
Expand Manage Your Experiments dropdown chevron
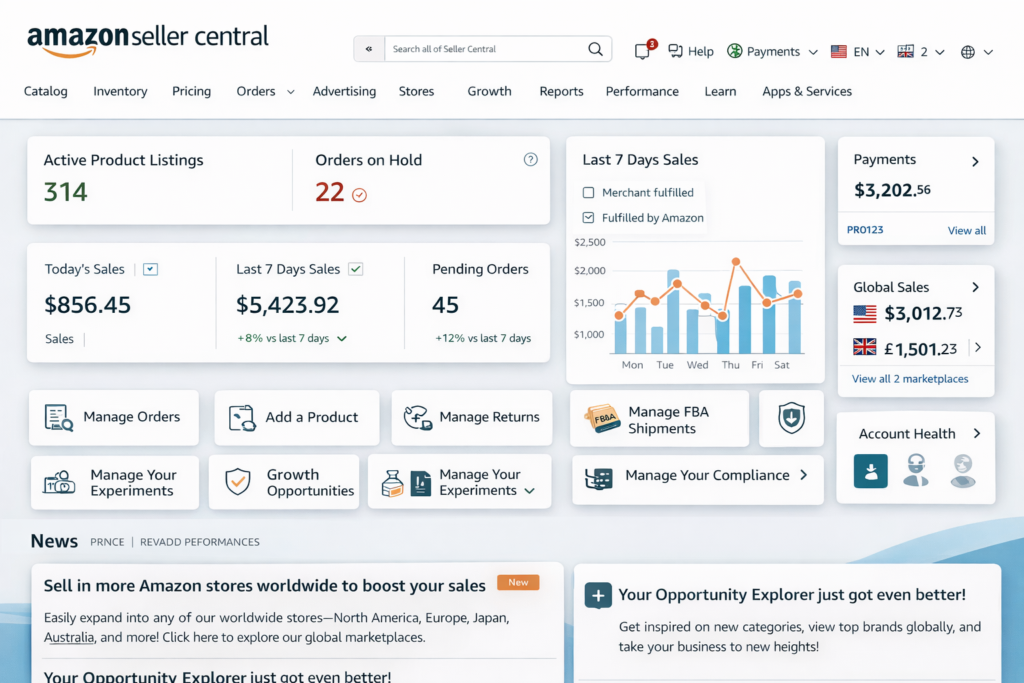click(530, 491)
